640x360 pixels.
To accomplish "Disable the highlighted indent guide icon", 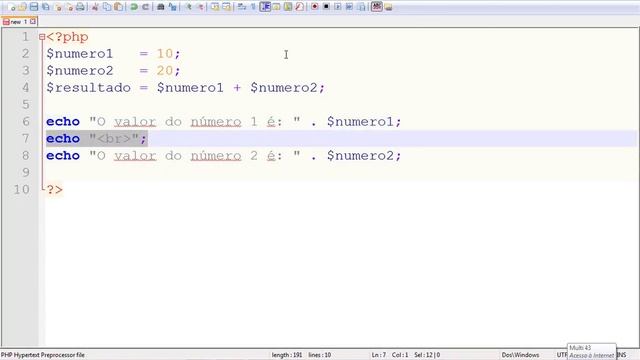I will click(x=265, y=7).
